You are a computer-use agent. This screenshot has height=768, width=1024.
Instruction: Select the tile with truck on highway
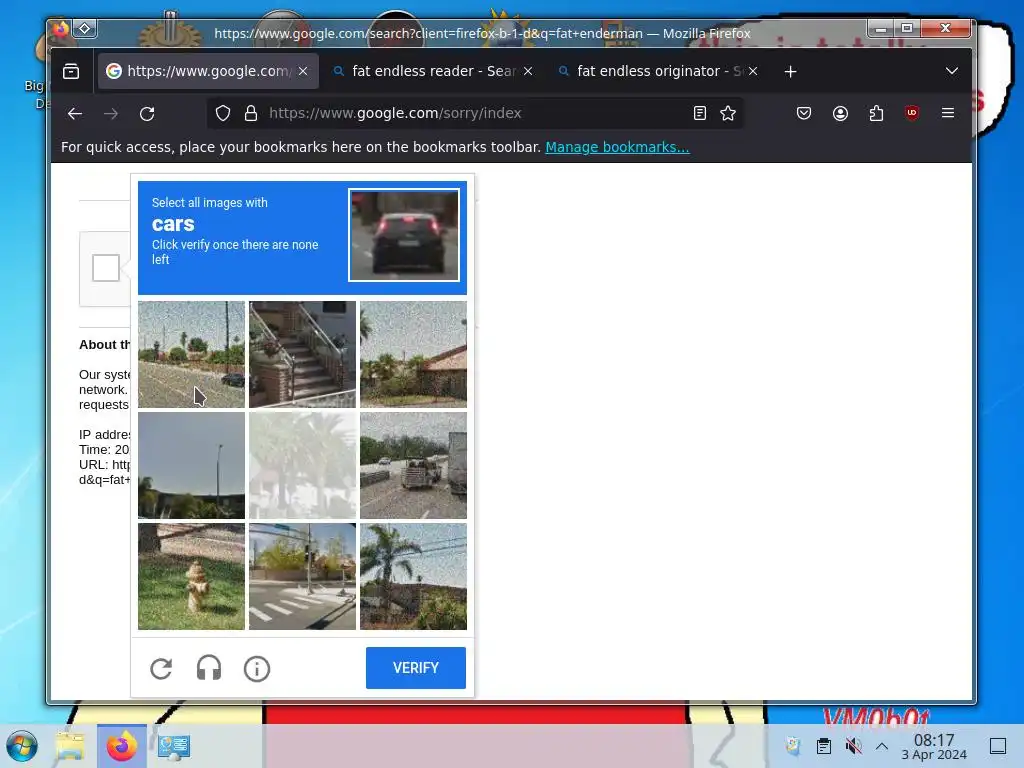[x=413, y=466]
